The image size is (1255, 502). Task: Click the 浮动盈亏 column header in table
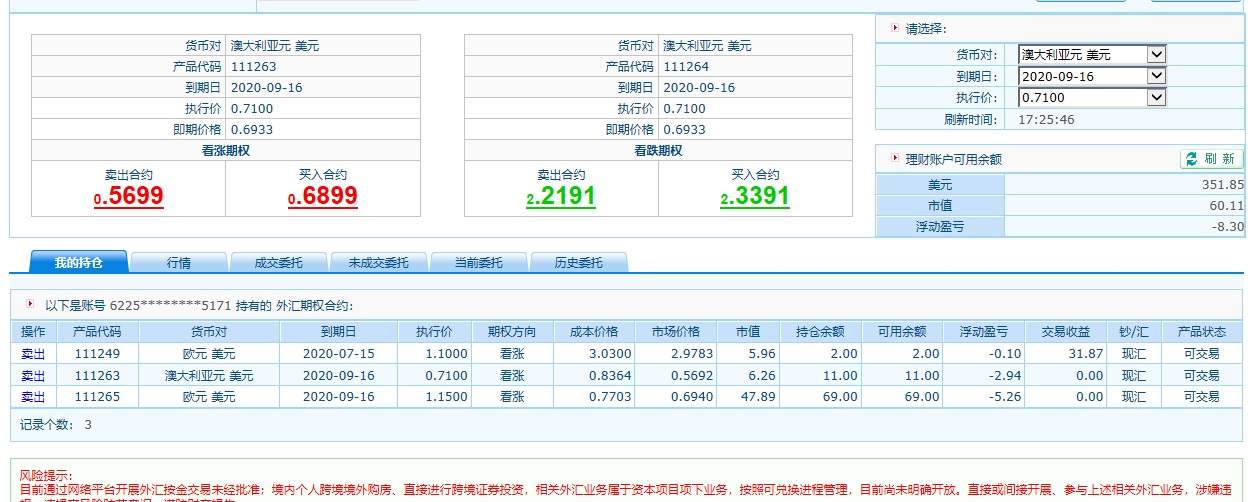pyautogui.click(x=983, y=332)
